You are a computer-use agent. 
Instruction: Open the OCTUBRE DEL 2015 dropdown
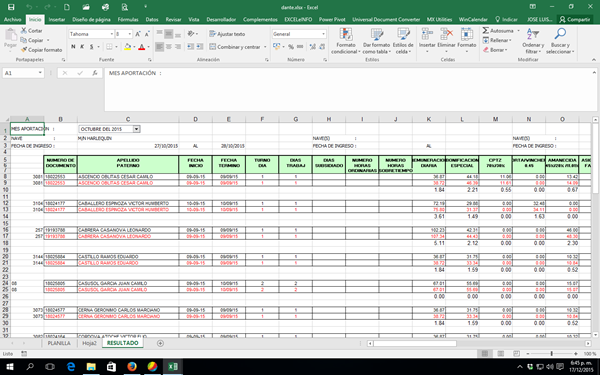coord(136,129)
